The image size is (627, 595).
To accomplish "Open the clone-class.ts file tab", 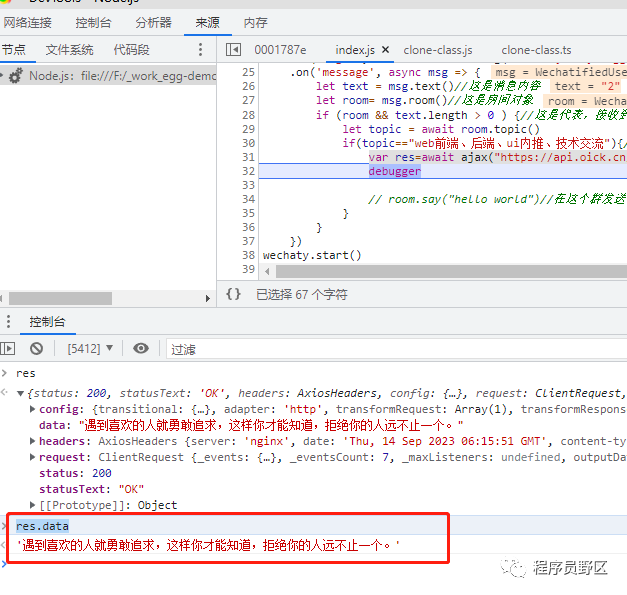I will (536, 50).
